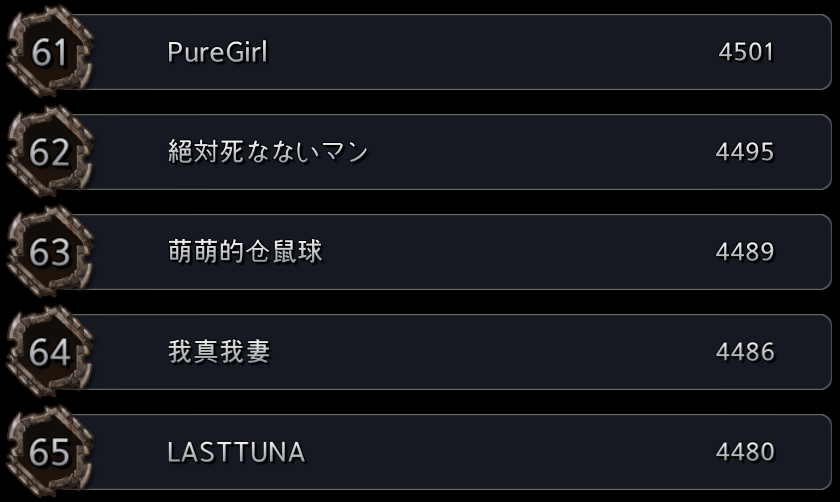Click the rank 62 badge icon
This screenshot has height=502, width=840.
pyautogui.click(x=50, y=152)
